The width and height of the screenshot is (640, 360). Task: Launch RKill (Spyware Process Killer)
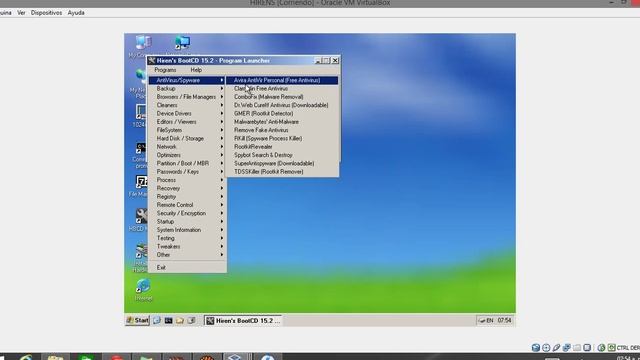(x=282, y=139)
